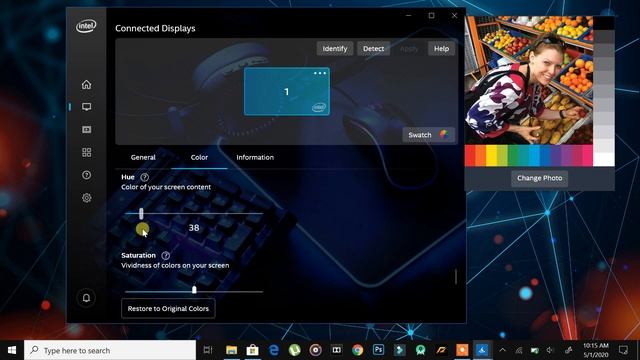This screenshot has height=360, width=640.
Task: Open Microsoft Store from the taskbar
Action: [253, 350]
